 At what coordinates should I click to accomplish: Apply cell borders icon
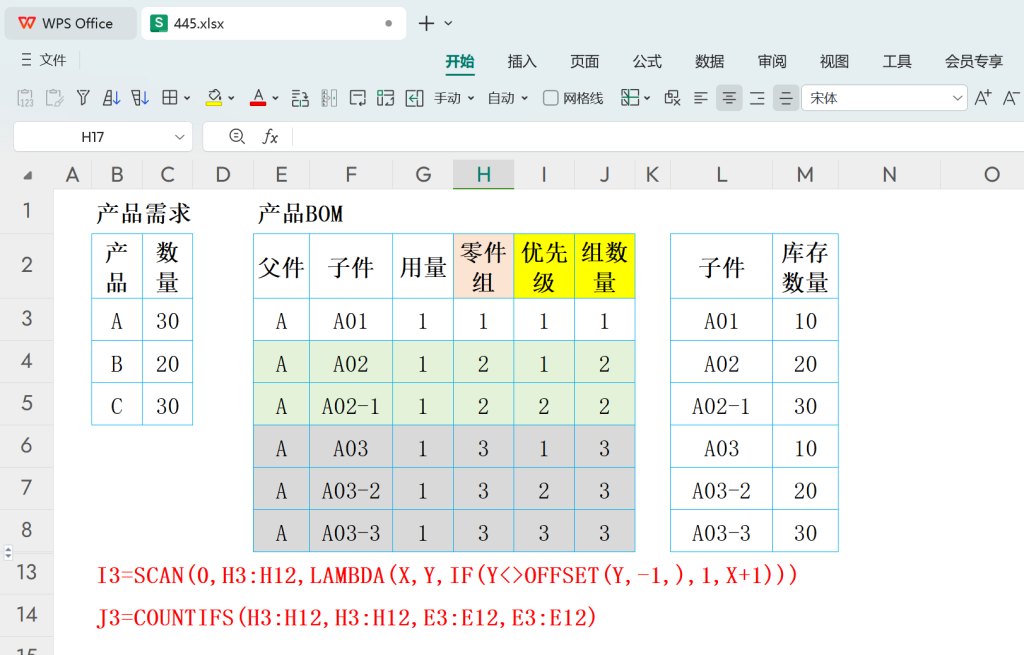click(x=170, y=98)
